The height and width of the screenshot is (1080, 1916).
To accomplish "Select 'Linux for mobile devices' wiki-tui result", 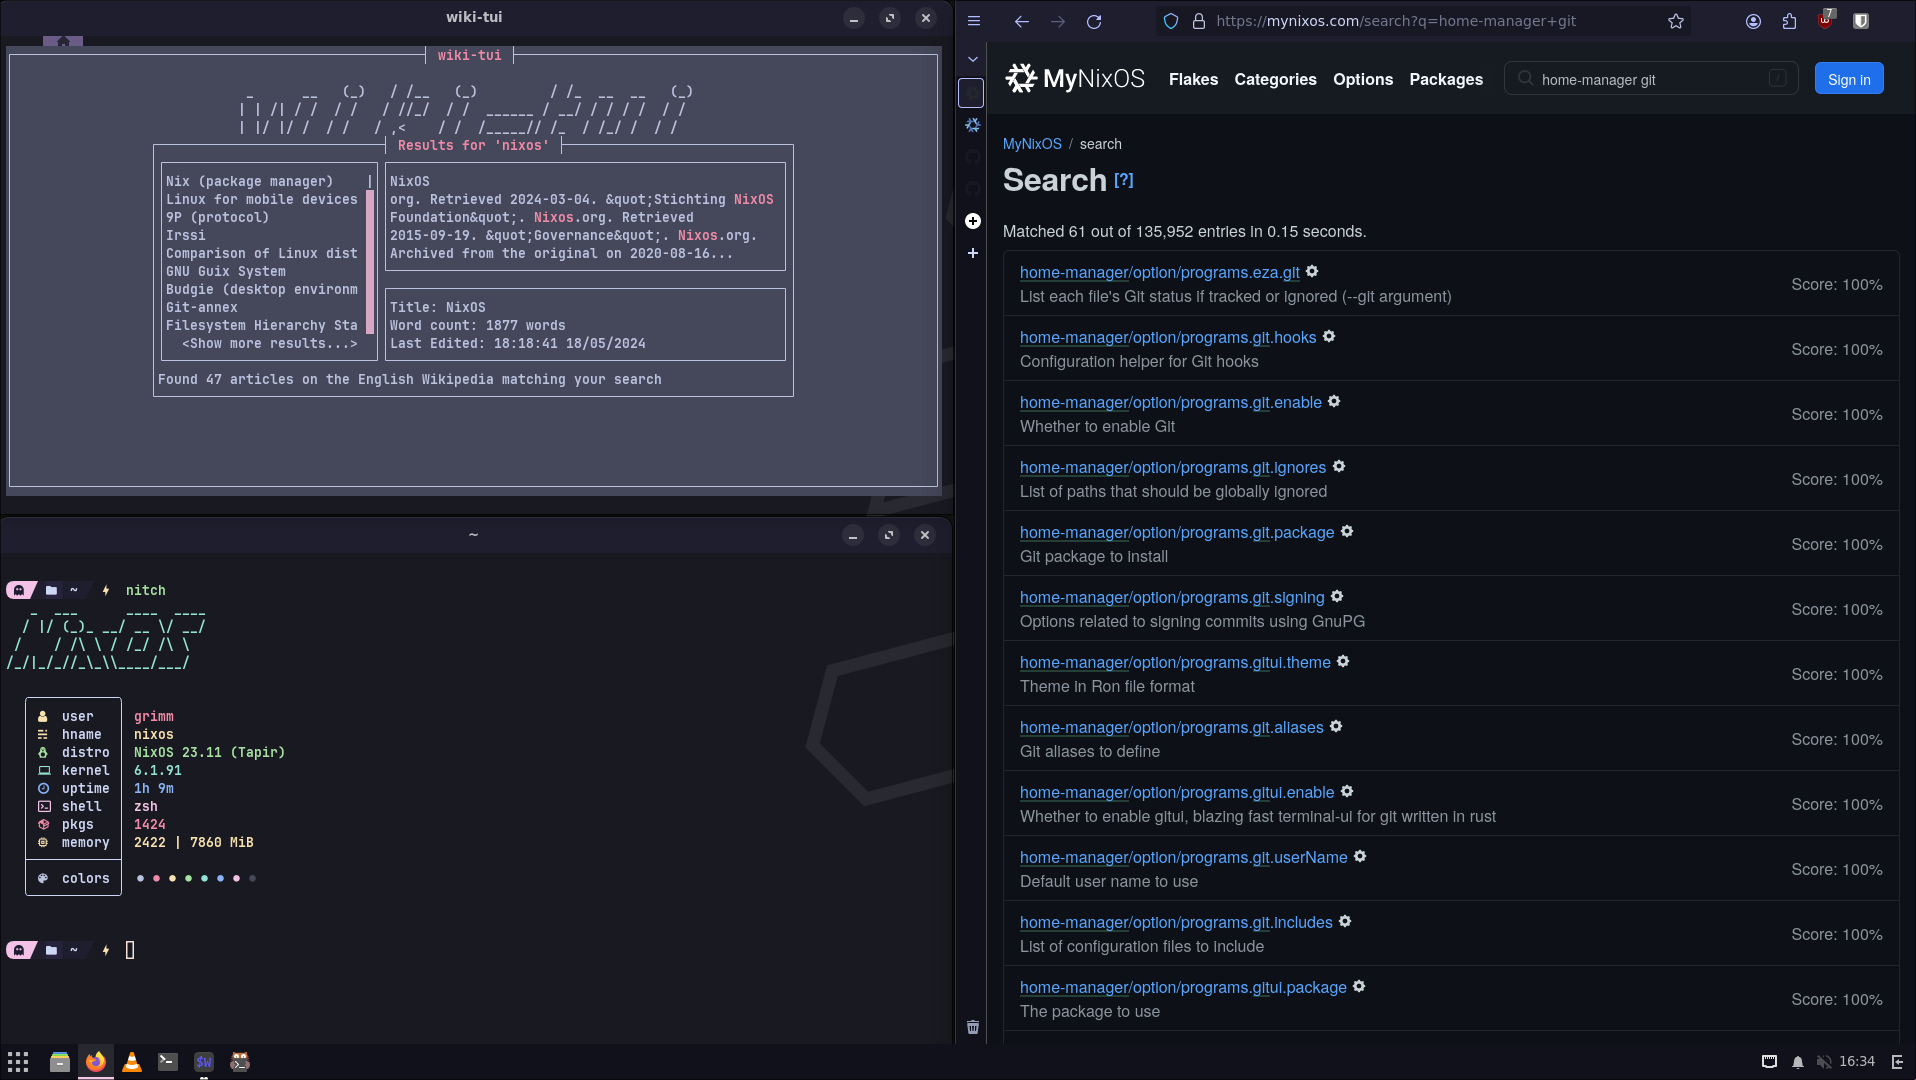I will click(x=262, y=199).
